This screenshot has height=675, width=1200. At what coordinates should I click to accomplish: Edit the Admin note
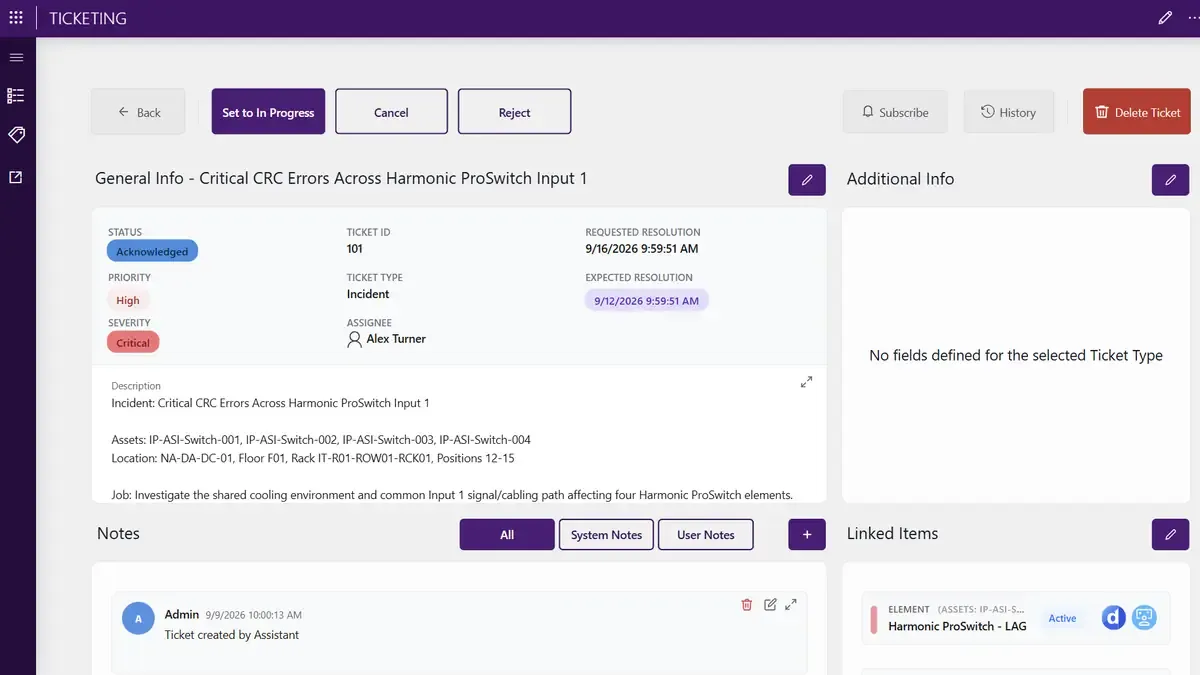(770, 604)
